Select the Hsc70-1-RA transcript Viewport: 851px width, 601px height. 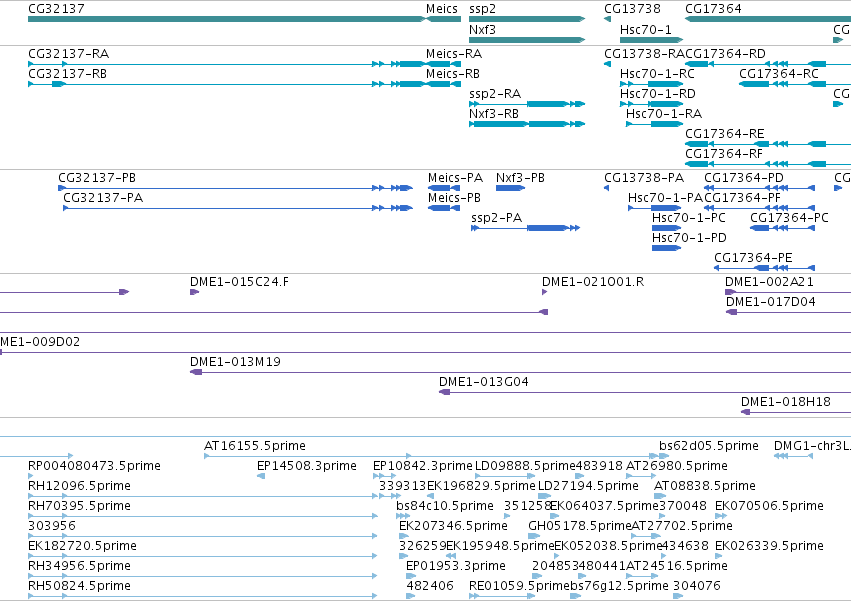click(x=664, y=113)
